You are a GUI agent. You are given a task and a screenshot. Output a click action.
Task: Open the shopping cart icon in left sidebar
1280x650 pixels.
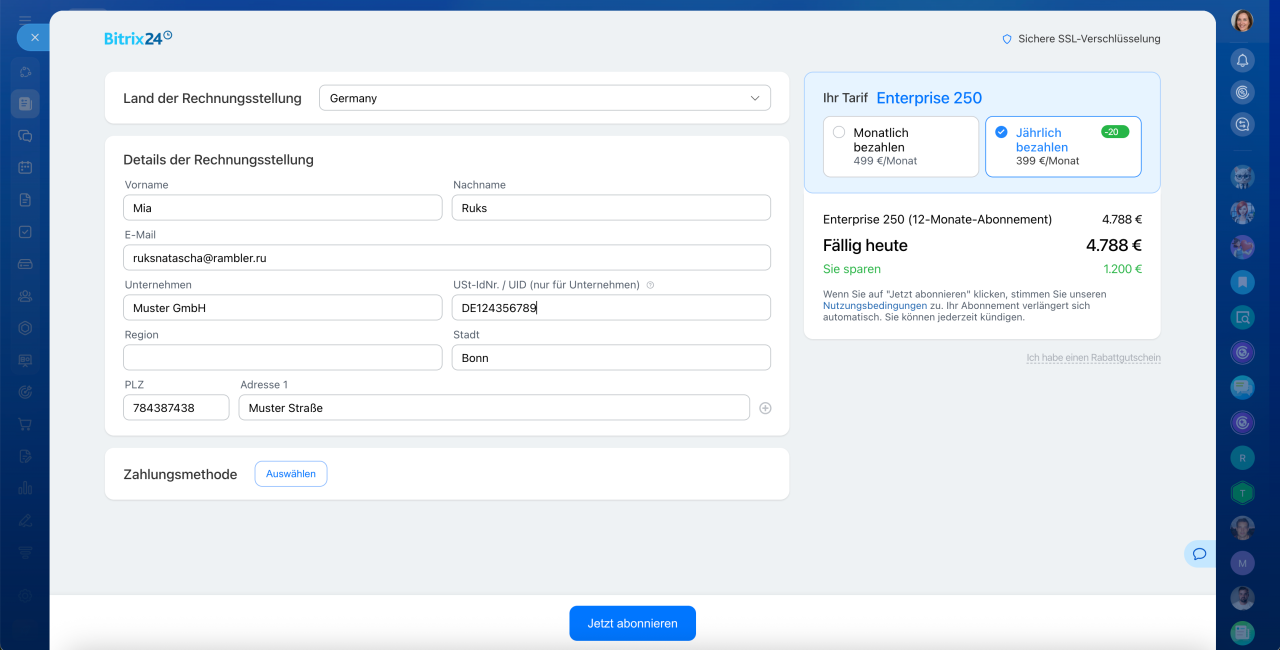tap(26, 424)
